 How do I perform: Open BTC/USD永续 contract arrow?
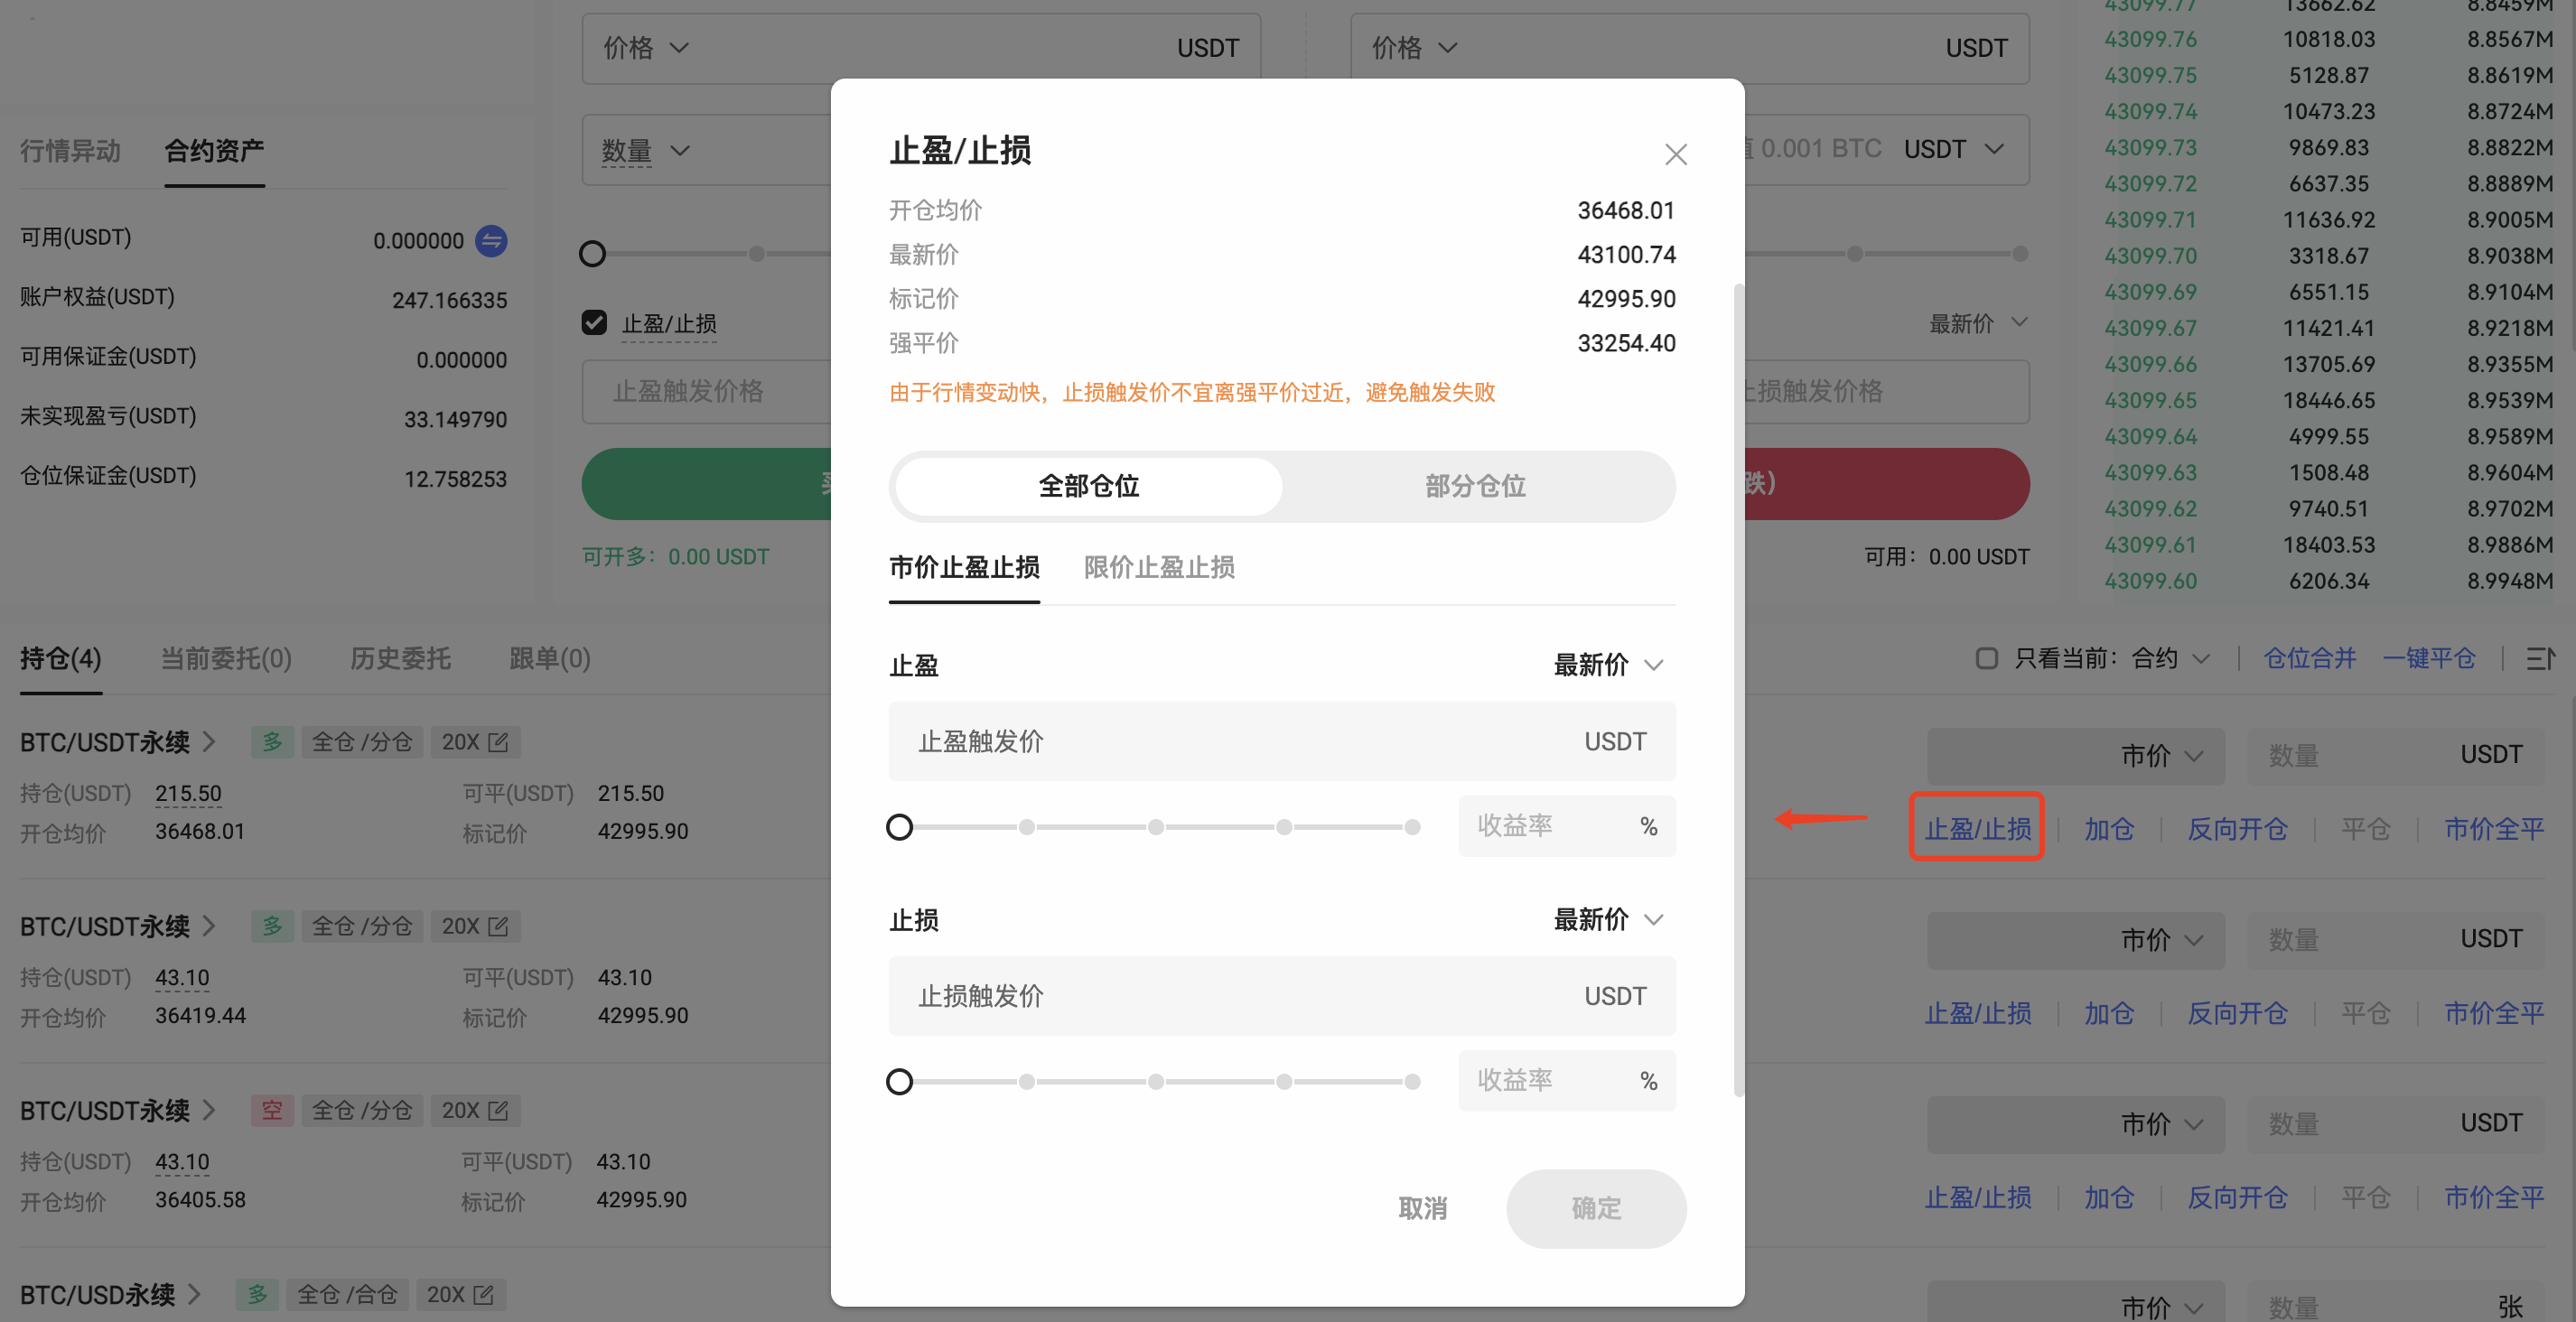pos(194,1294)
